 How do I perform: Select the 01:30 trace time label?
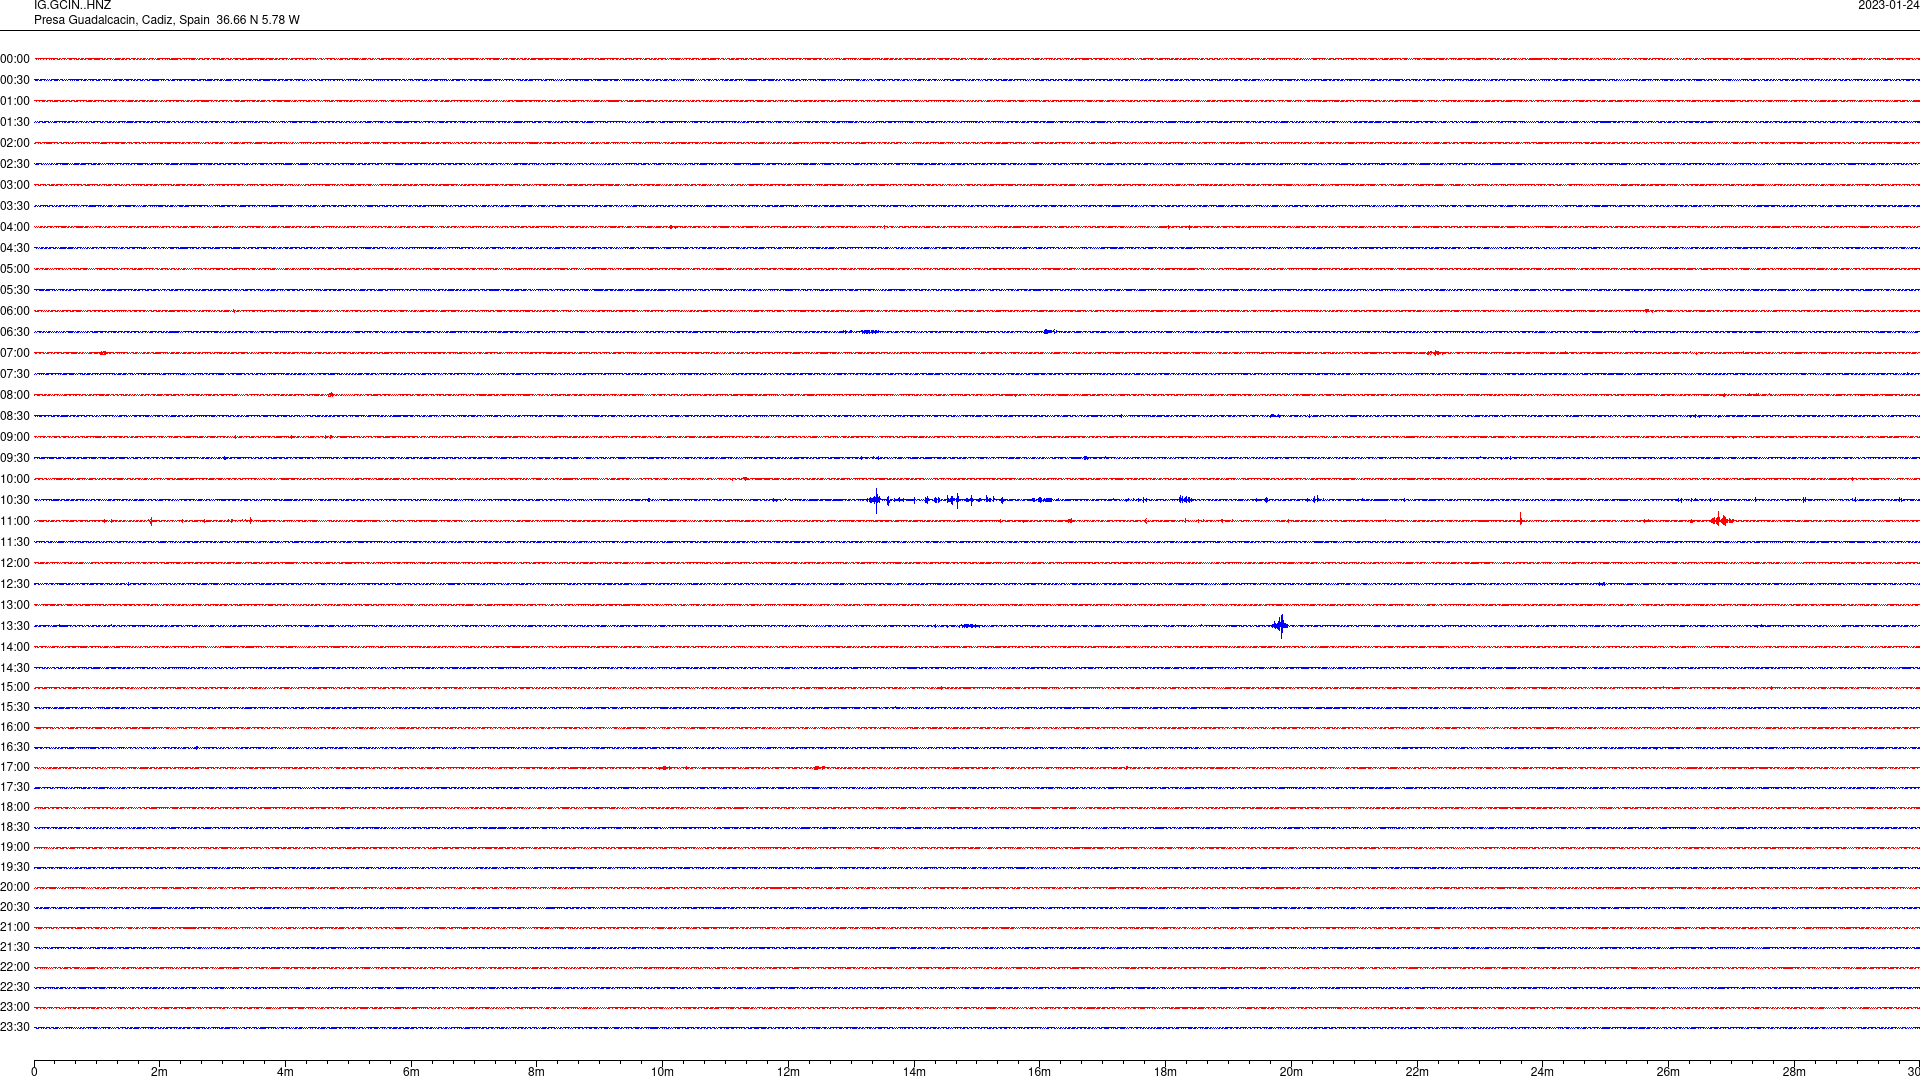(x=15, y=122)
